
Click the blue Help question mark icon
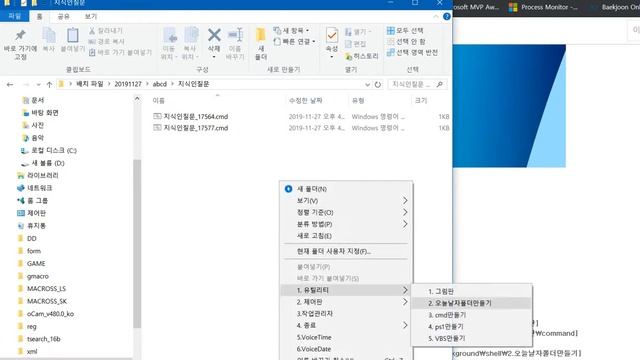click(447, 16)
